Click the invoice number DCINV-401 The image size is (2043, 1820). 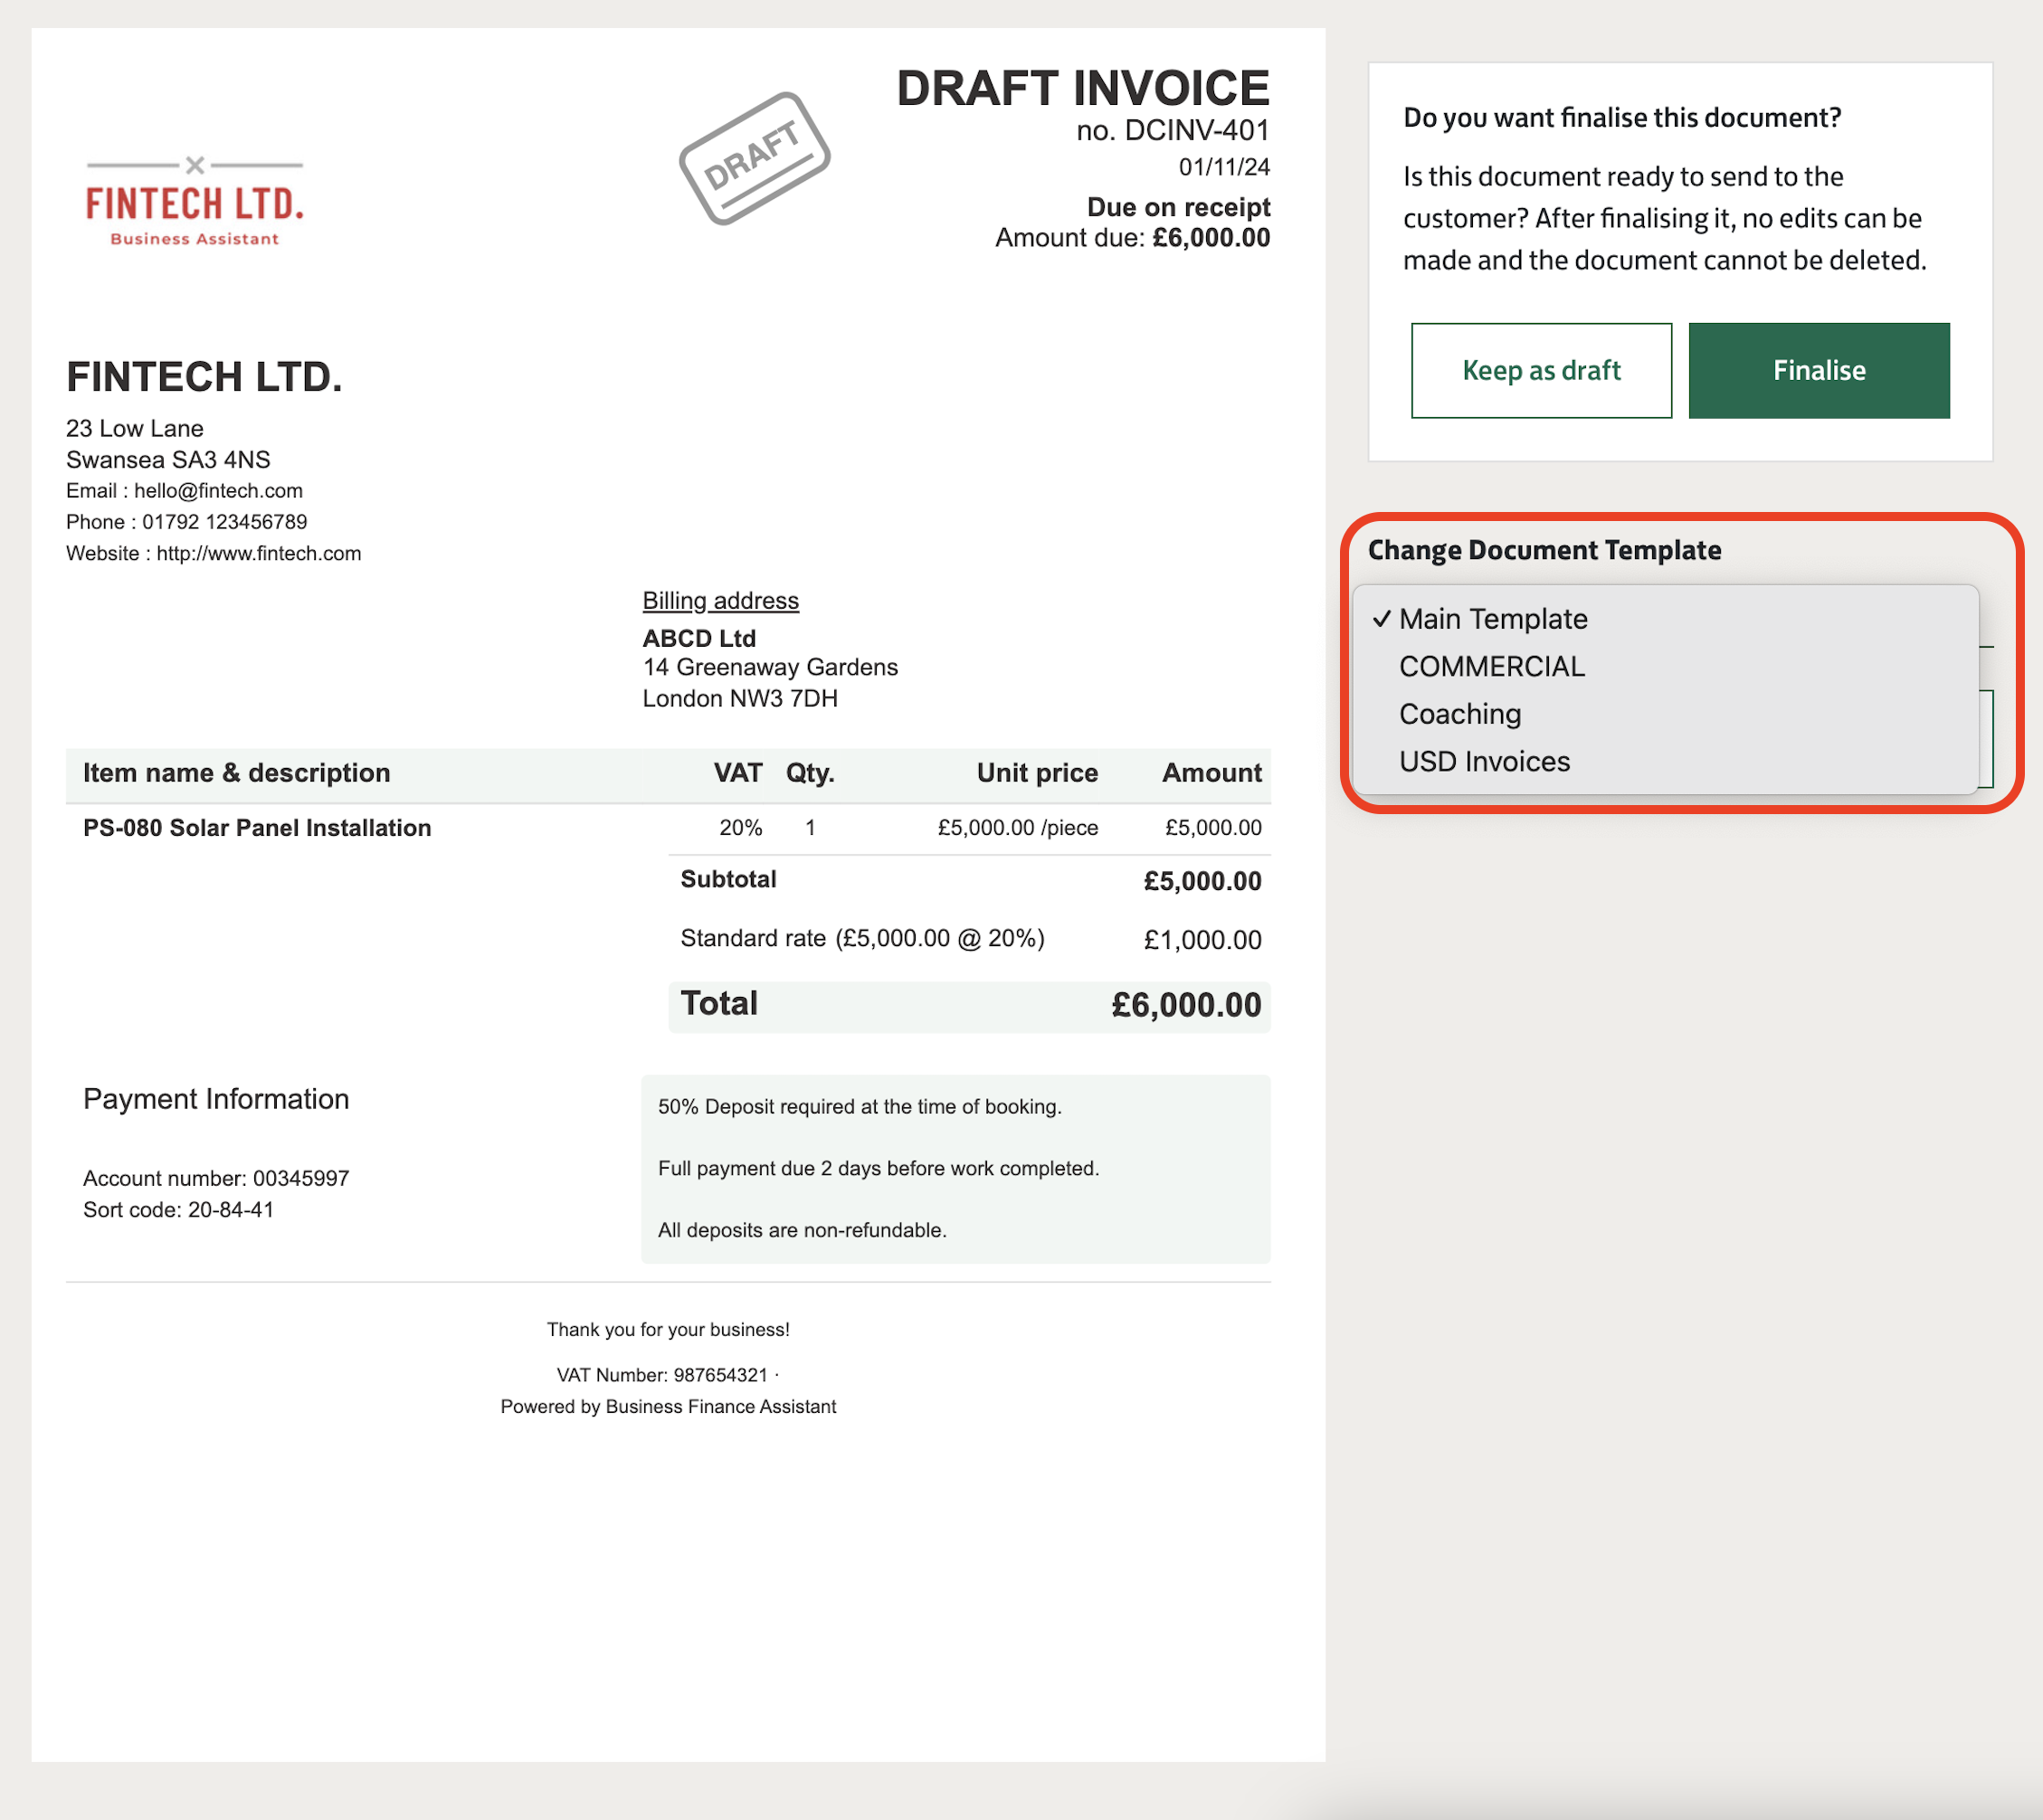tap(1196, 130)
